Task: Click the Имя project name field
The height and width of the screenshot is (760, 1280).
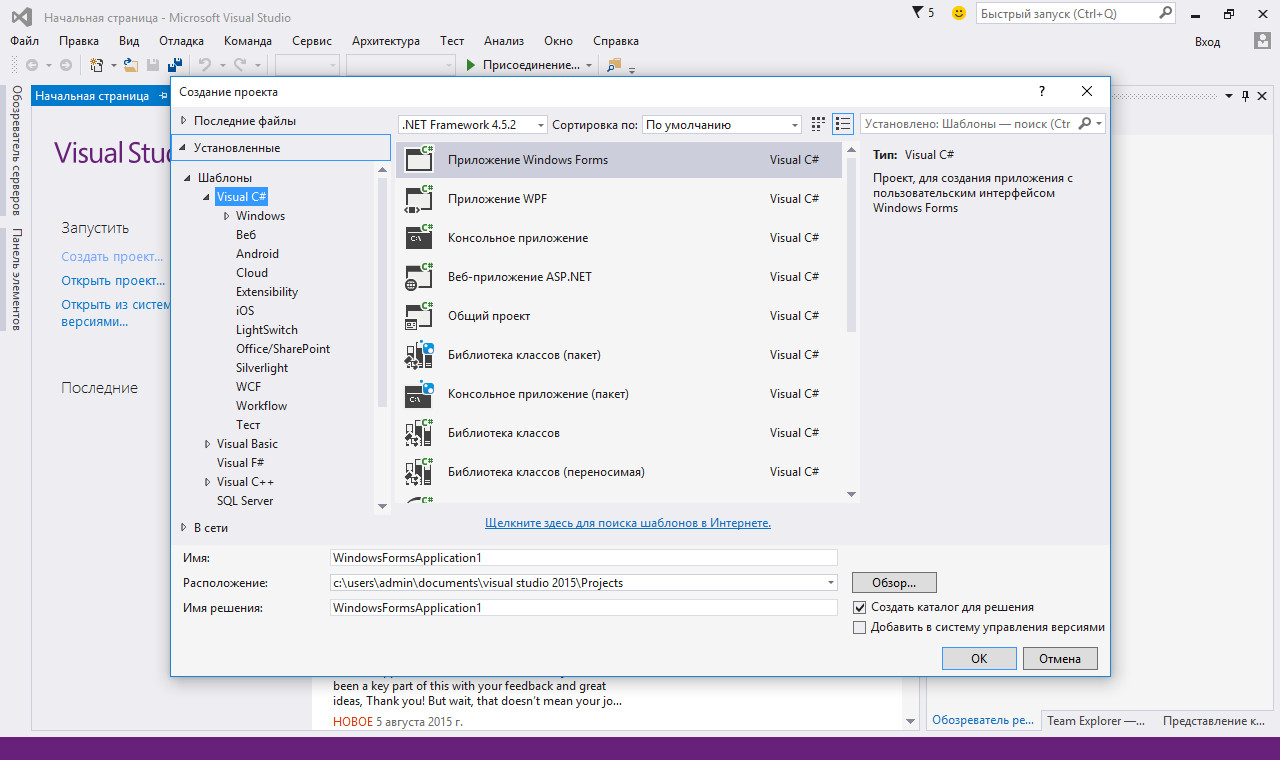Action: pyautogui.click(x=584, y=558)
